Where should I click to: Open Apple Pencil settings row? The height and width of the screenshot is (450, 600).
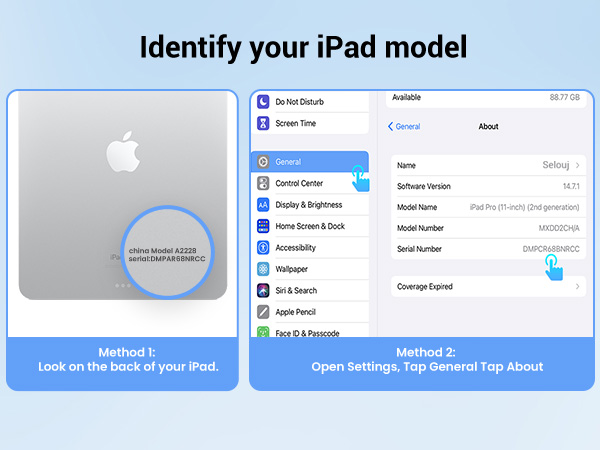tap(310, 312)
